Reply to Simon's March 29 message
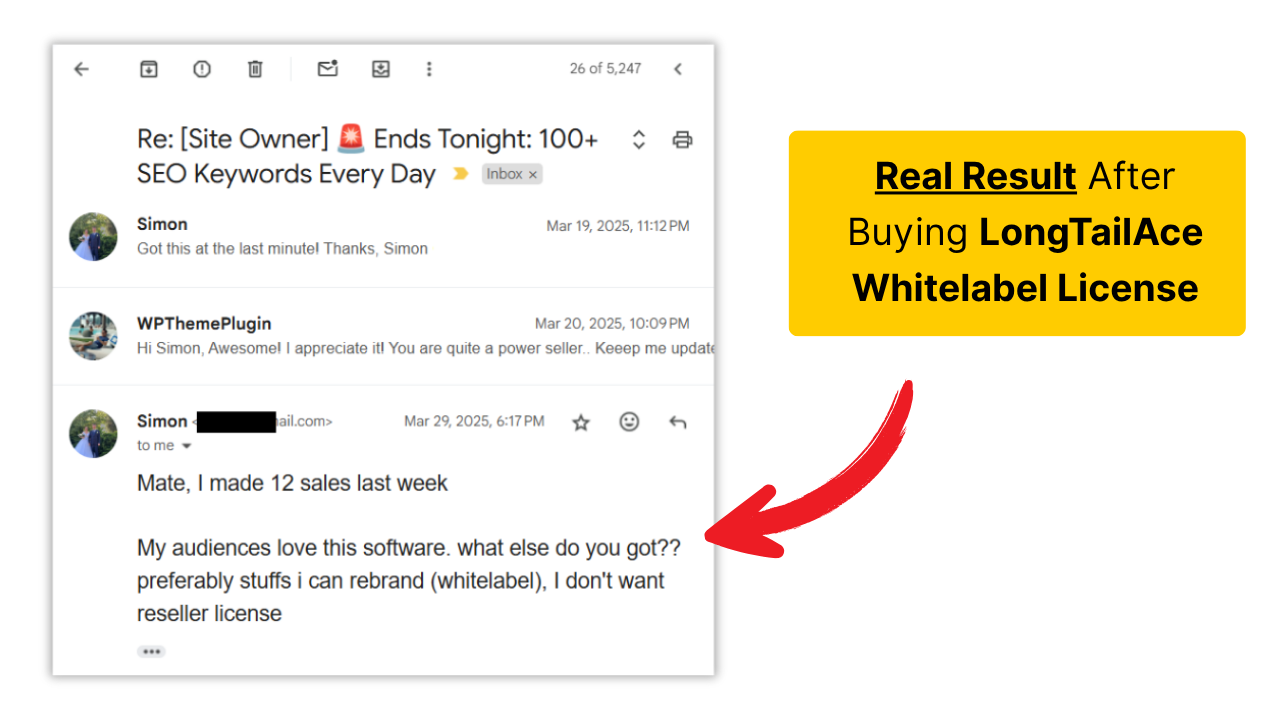 (678, 422)
